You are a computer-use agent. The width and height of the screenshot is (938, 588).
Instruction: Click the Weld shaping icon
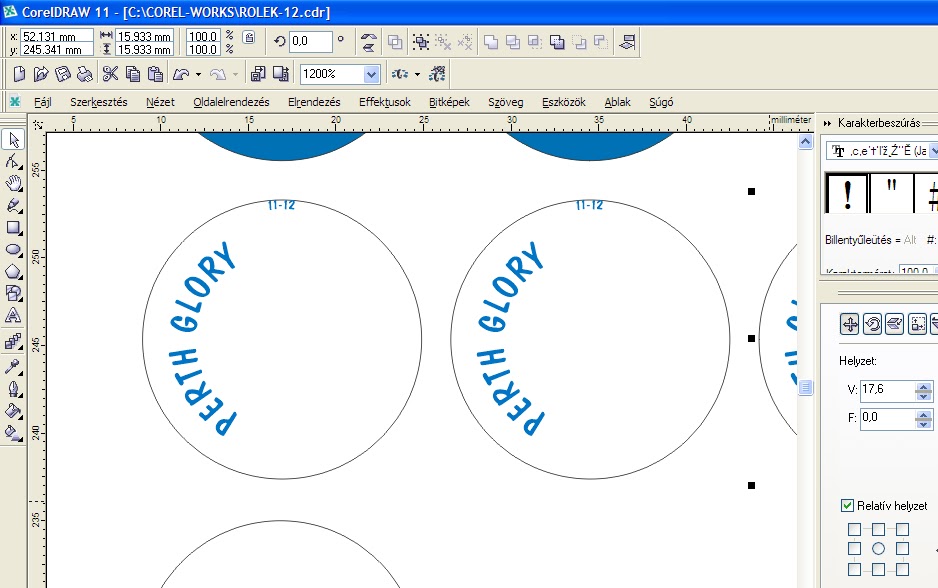point(491,42)
